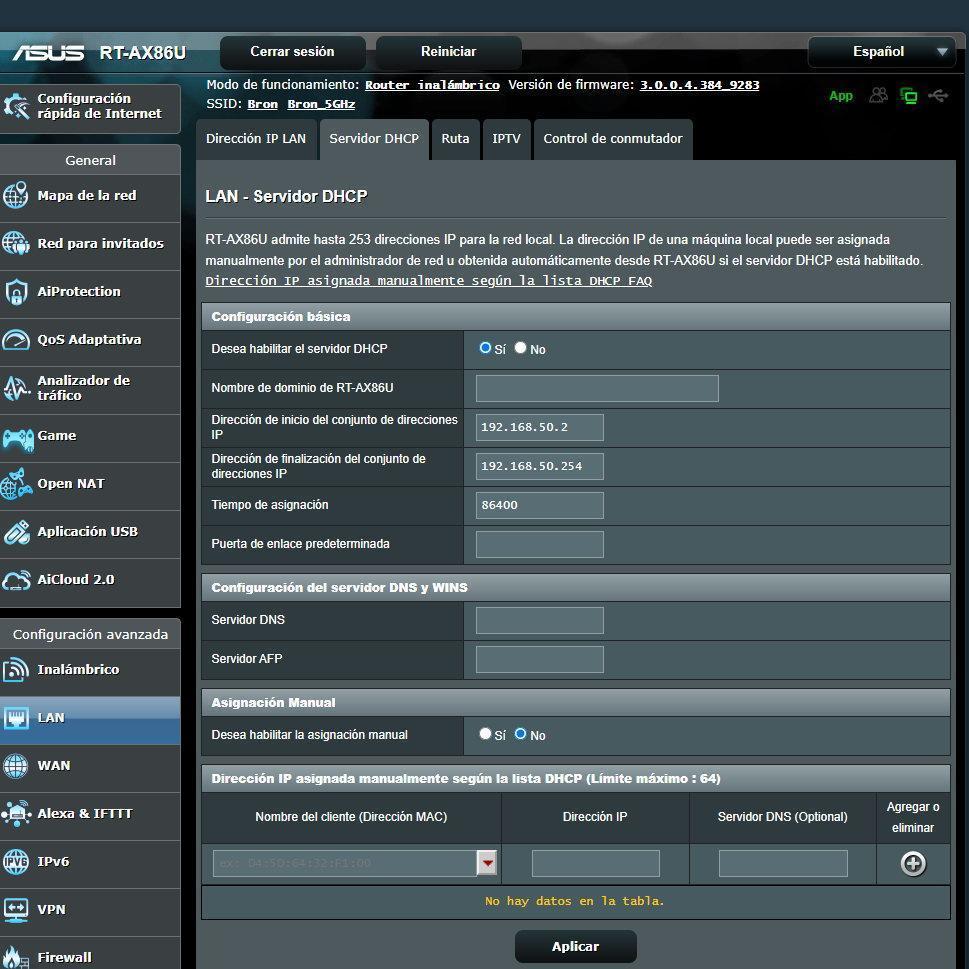
Task: Click the LAN network port icon
Action: point(15,718)
